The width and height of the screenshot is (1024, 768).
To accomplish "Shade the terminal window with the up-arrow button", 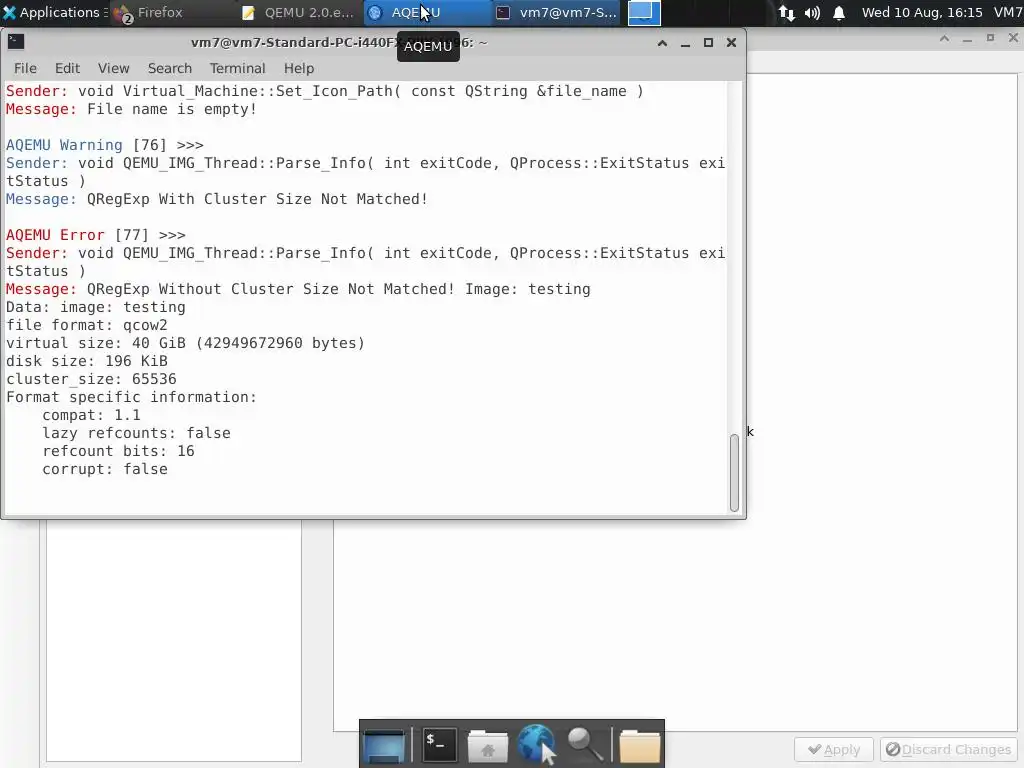I will click(662, 42).
